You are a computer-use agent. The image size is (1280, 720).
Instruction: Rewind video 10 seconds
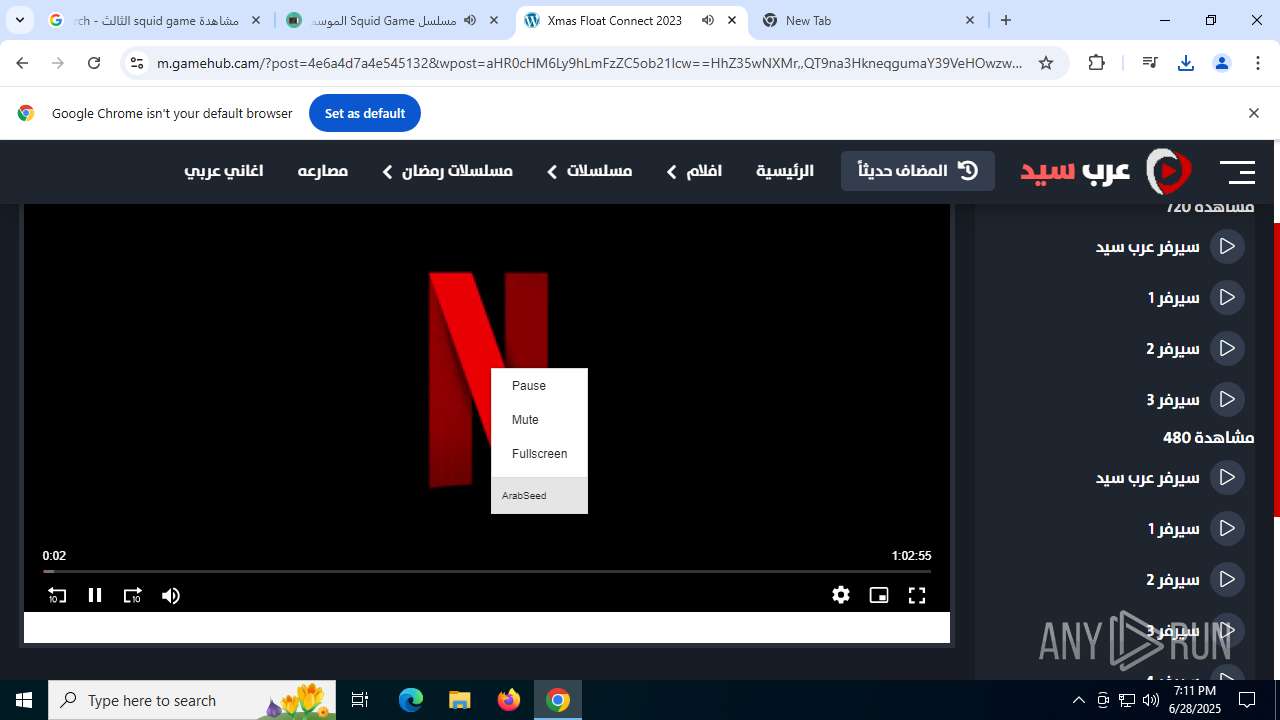point(57,595)
